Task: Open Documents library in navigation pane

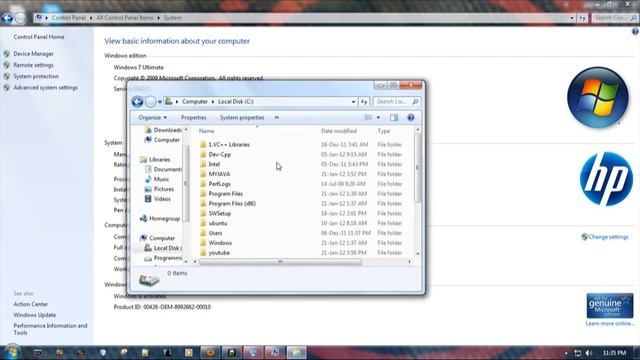Action: pyautogui.click(x=164, y=169)
